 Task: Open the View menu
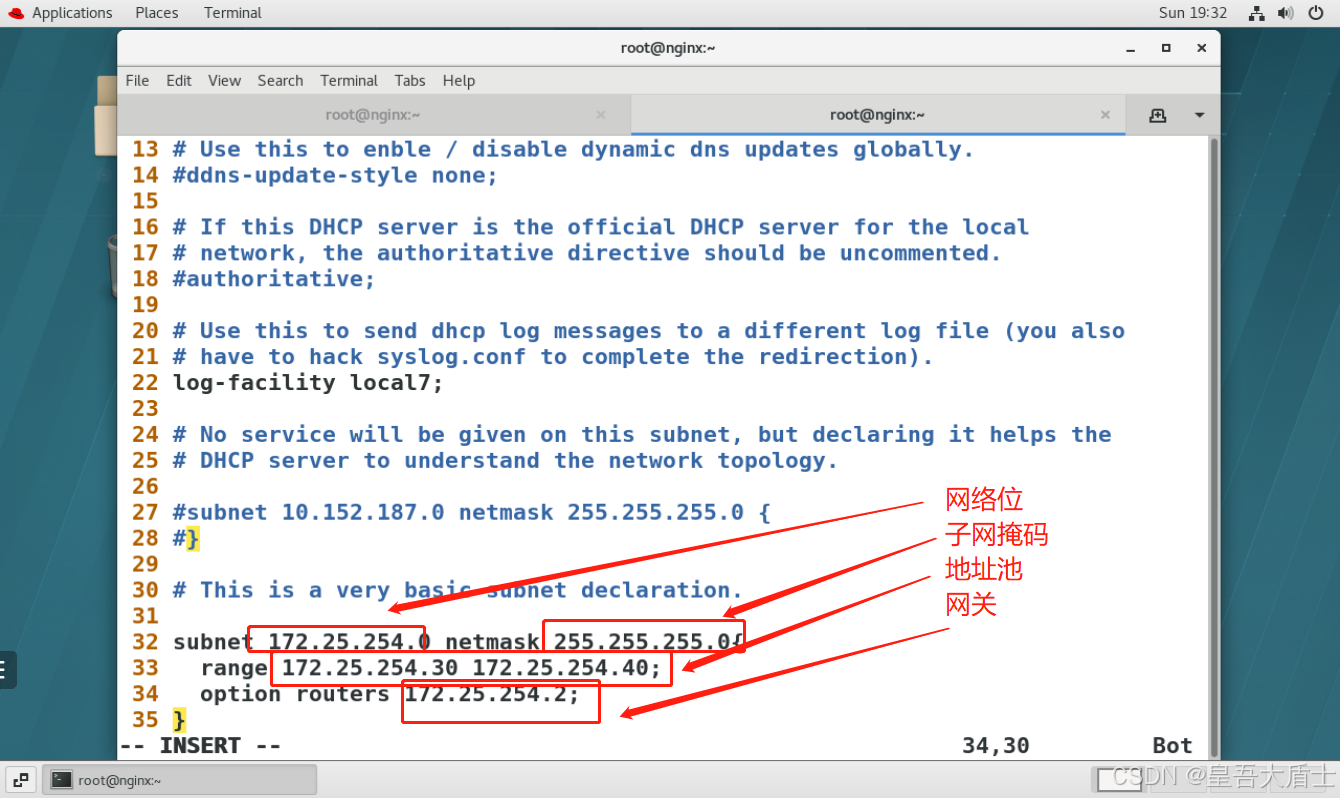(x=224, y=80)
